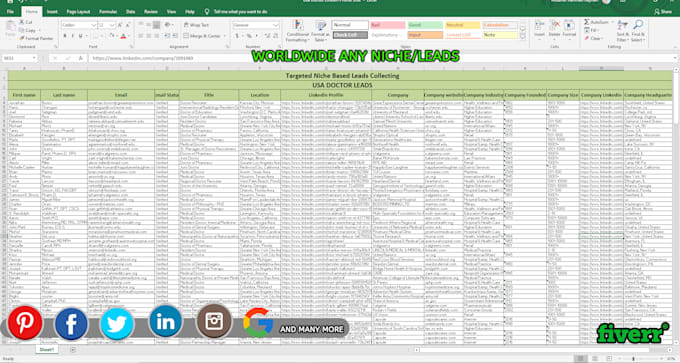
Task: Switch to the Insert ribbon tab
Action: (52, 12)
